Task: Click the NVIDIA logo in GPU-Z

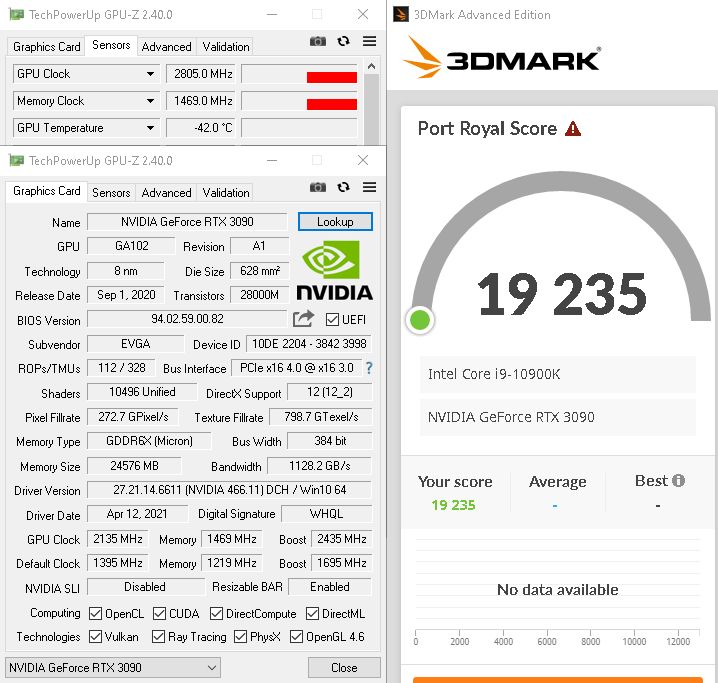Action: tap(335, 271)
